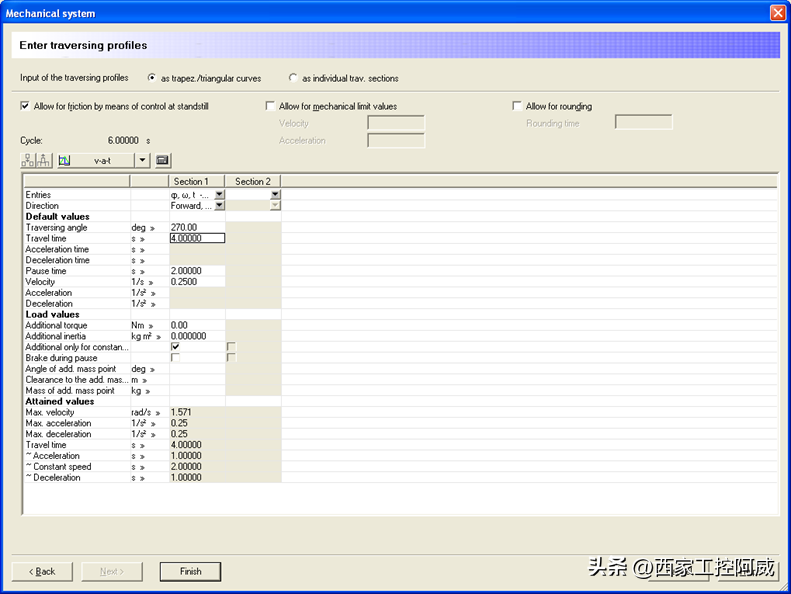Click the Finish button
The height and width of the screenshot is (594, 791).
pyautogui.click(x=190, y=571)
